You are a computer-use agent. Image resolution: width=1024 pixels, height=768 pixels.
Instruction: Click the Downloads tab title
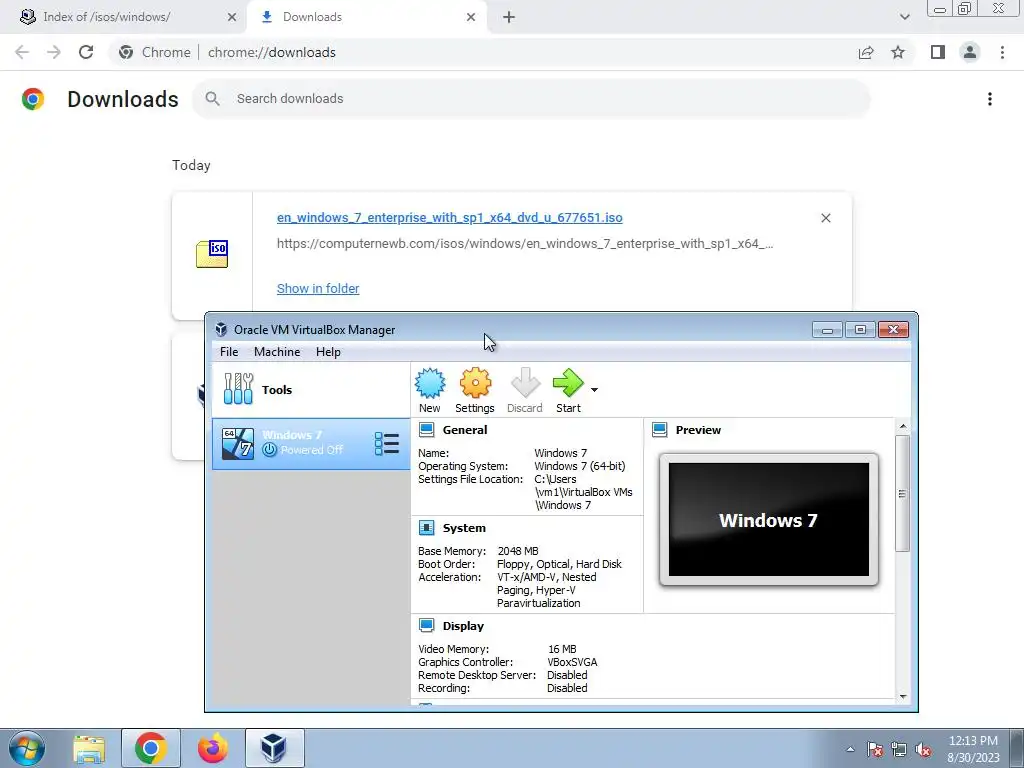point(312,17)
